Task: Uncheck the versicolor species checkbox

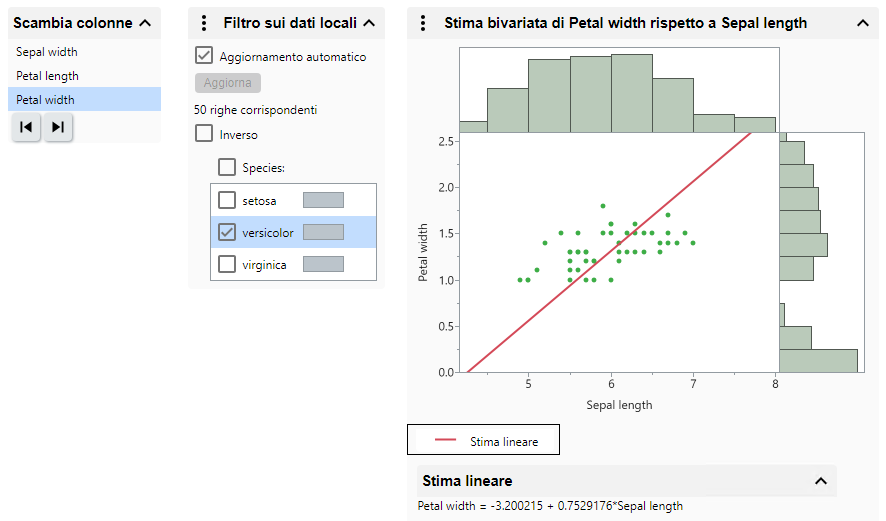Action: click(227, 232)
